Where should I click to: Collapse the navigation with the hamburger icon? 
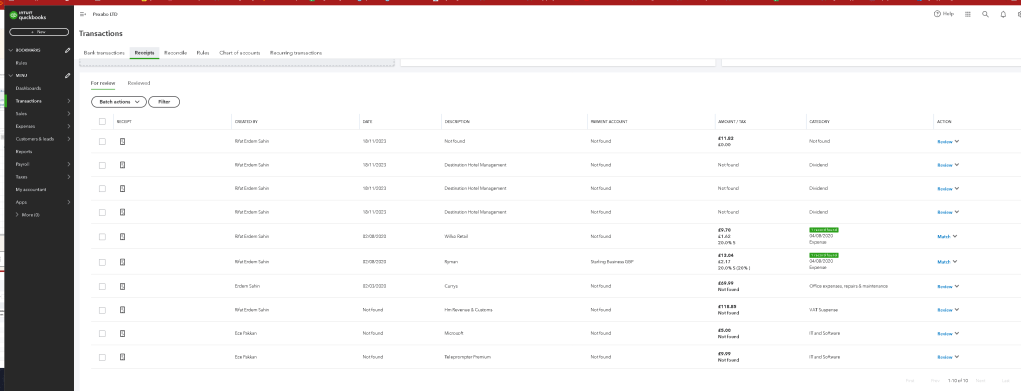[x=83, y=14]
